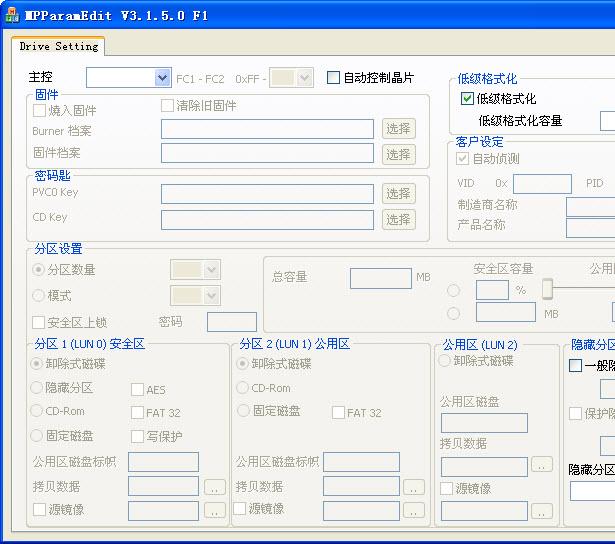Select 固定磁盘 radio in 分区 2
The width and height of the screenshot is (615, 544).
pyautogui.click(x=243, y=411)
